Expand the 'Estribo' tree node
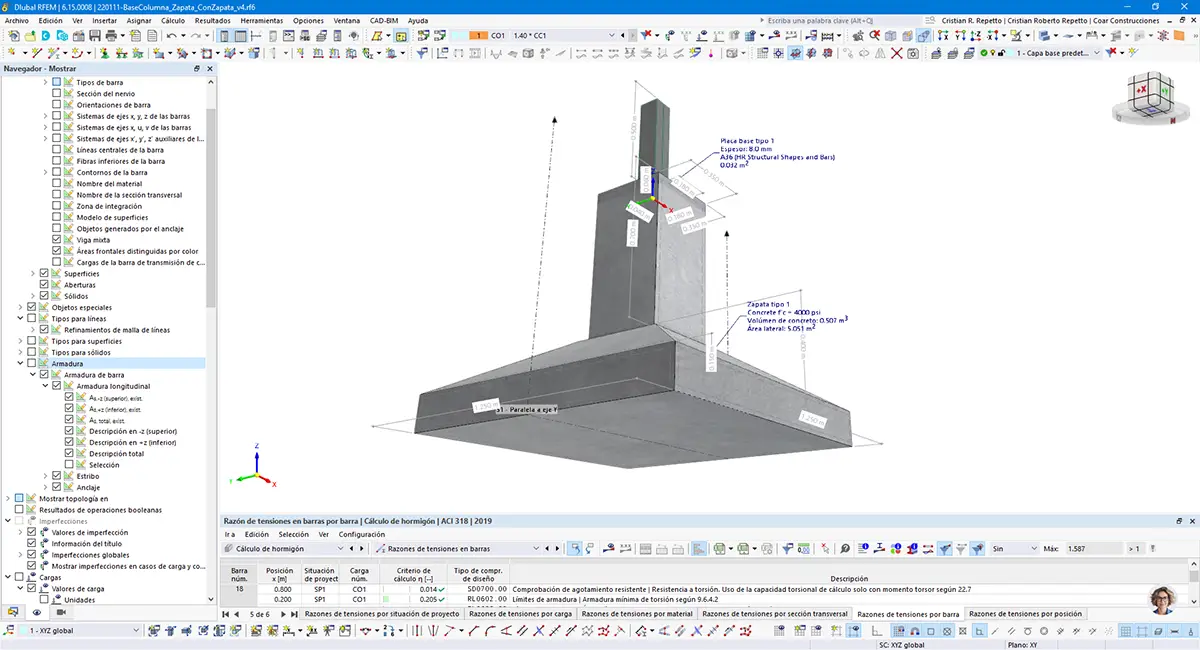Viewport: 1200px width, 650px height. pyautogui.click(x=45, y=476)
